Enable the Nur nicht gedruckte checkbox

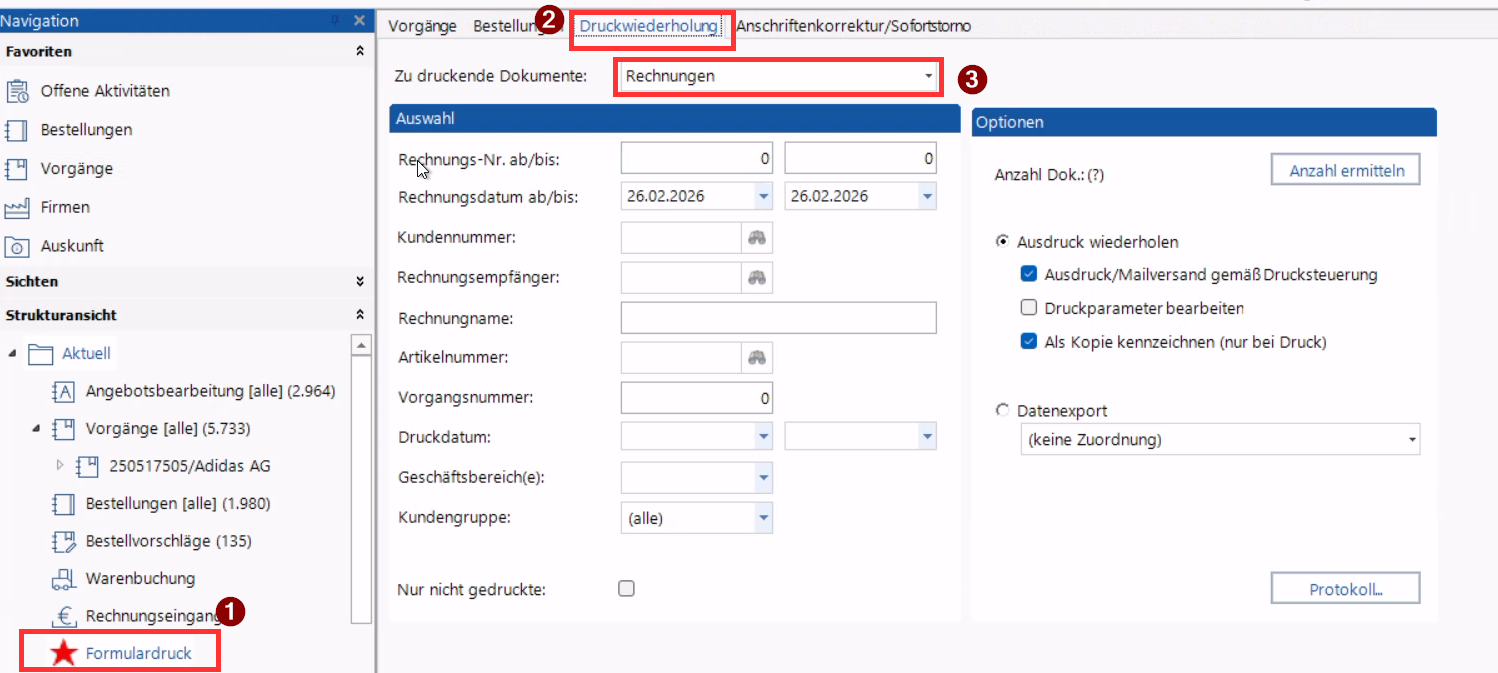coord(626,589)
